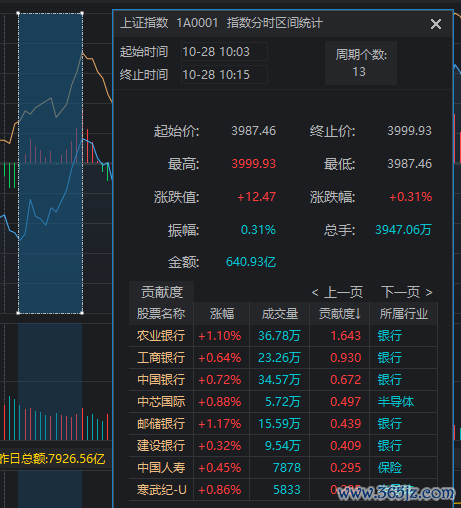
Task: Click 半导体 industry of 中芯国际
Action: coord(396,402)
